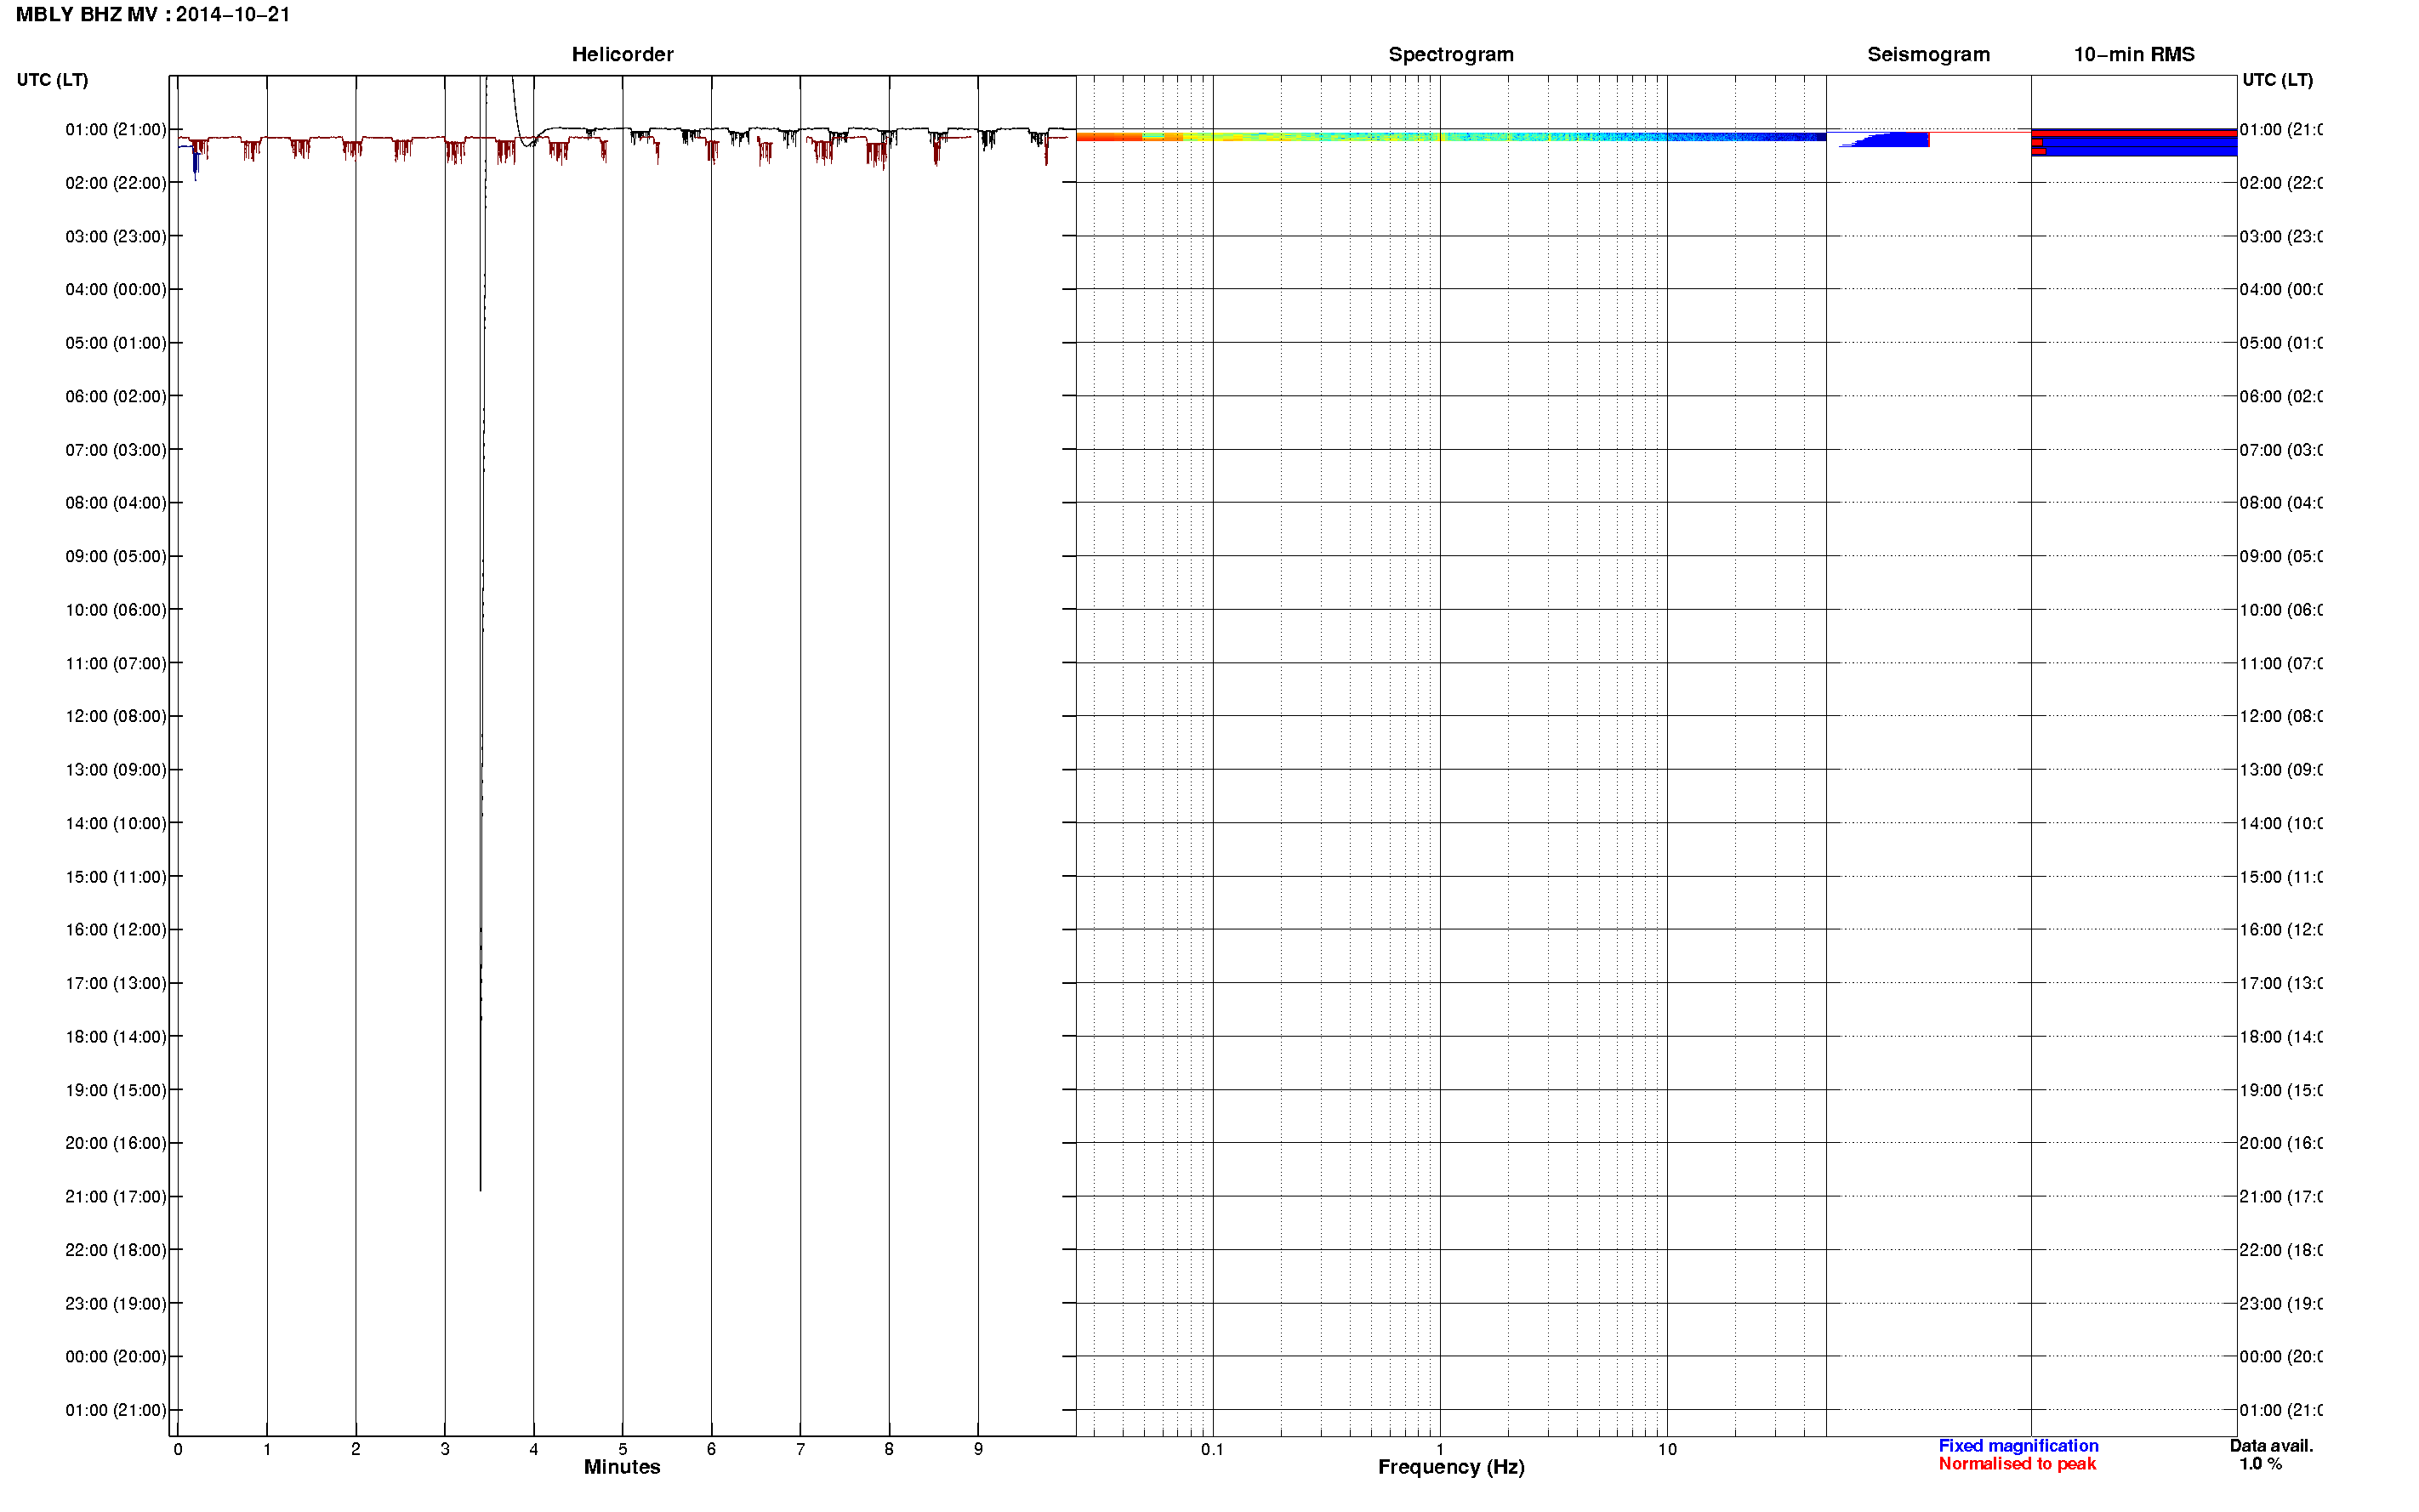The height and width of the screenshot is (1512, 2419).
Task: Click the 'Seismogram' panel heading
Action: pyautogui.click(x=1928, y=55)
